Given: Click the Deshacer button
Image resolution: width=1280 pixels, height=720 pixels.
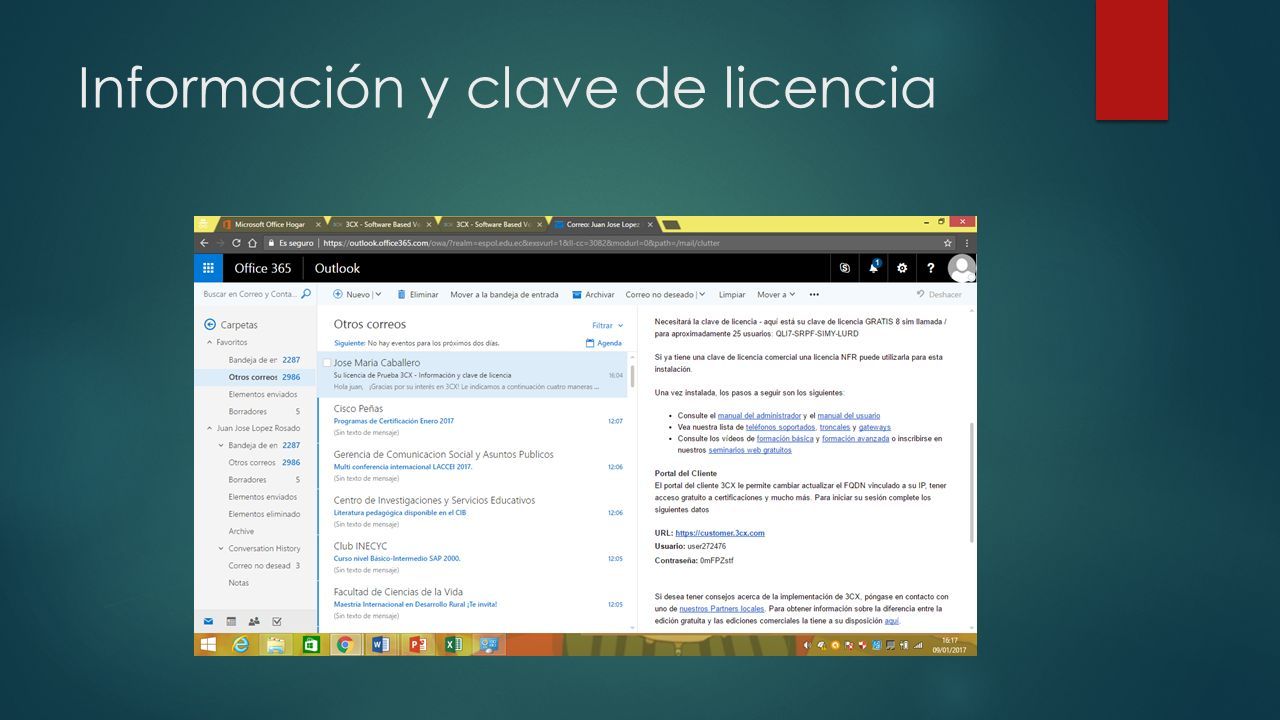Looking at the screenshot, I should coord(939,294).
